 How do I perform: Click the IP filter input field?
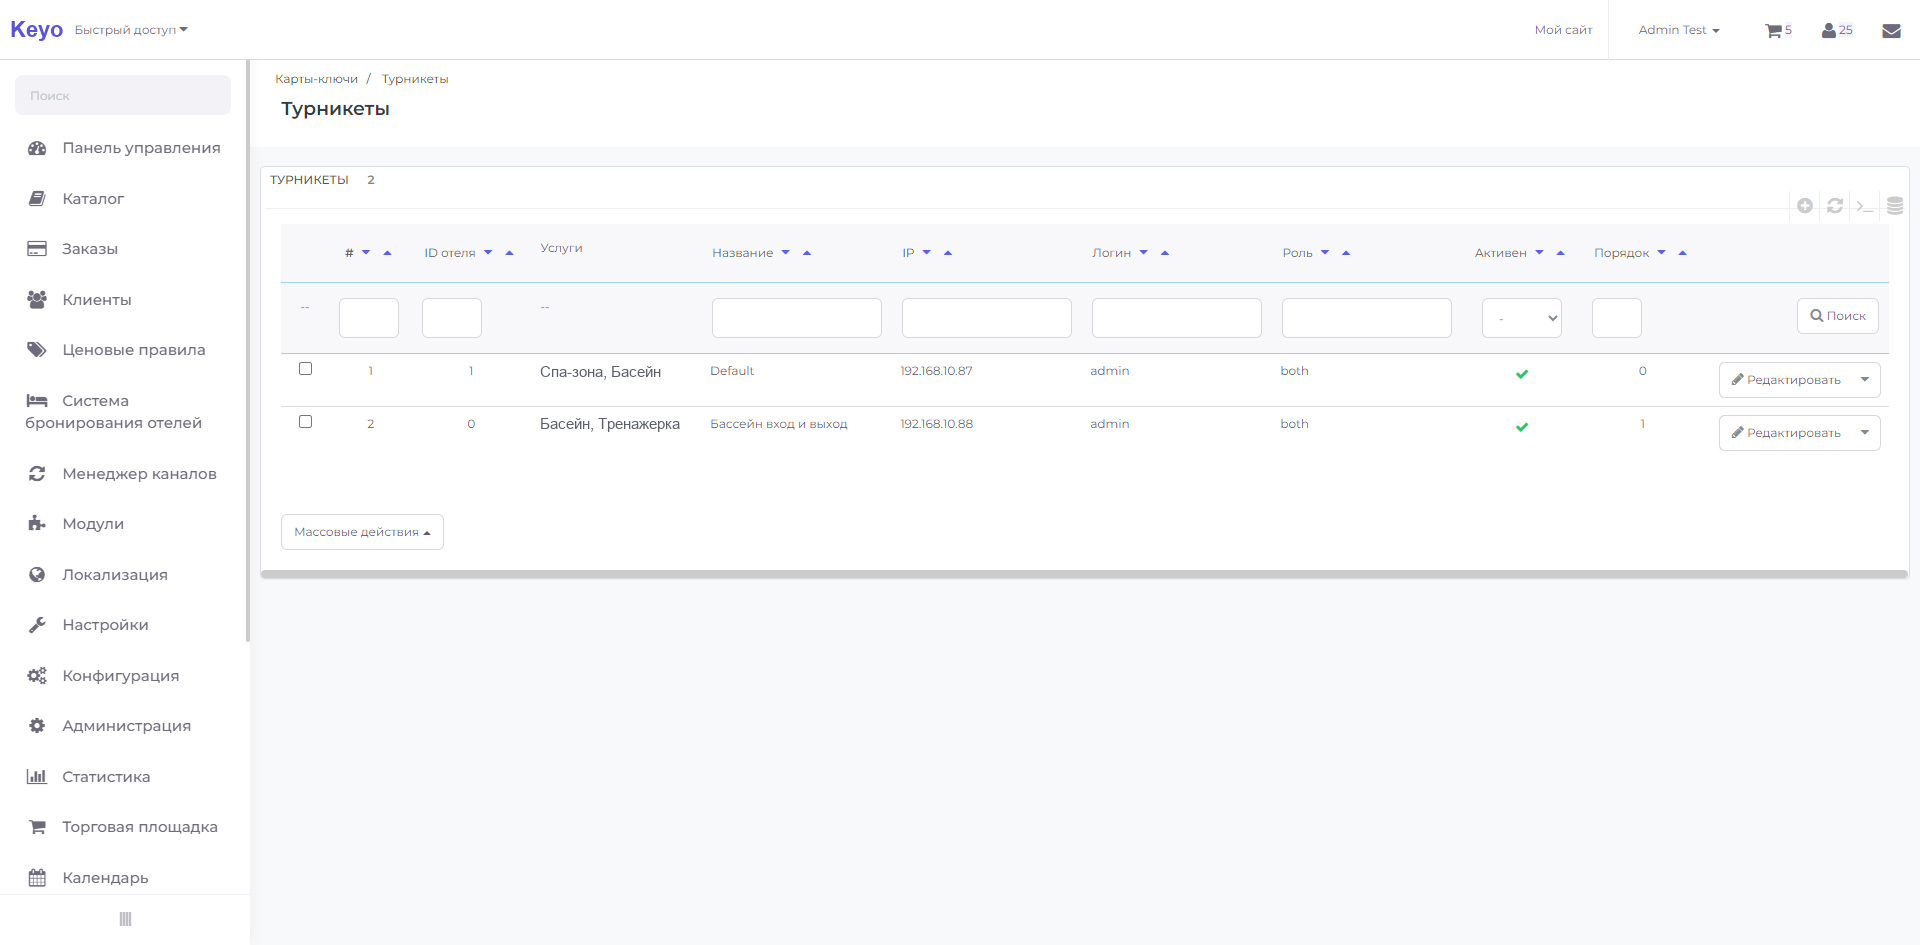[987, 318]
